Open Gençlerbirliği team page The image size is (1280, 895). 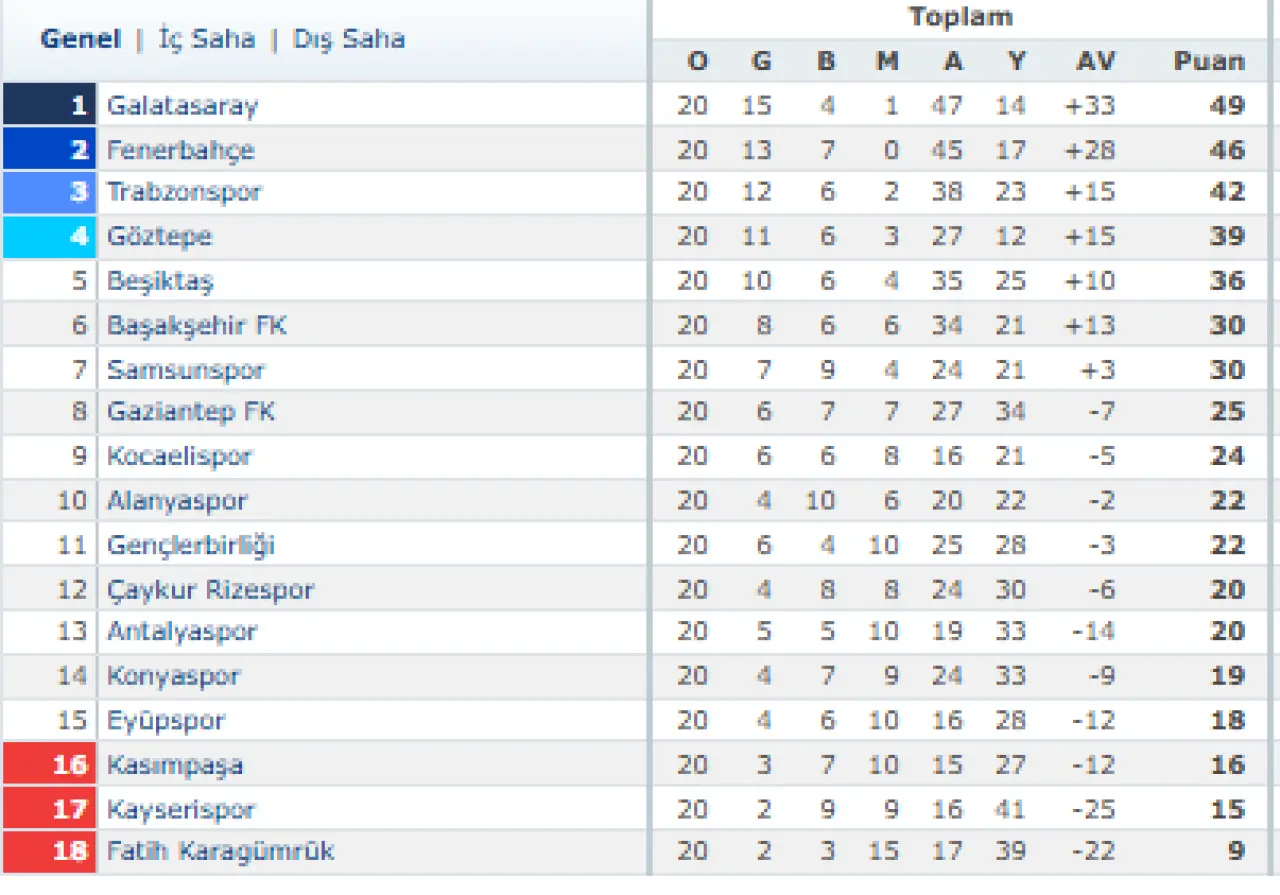[190, 546]
